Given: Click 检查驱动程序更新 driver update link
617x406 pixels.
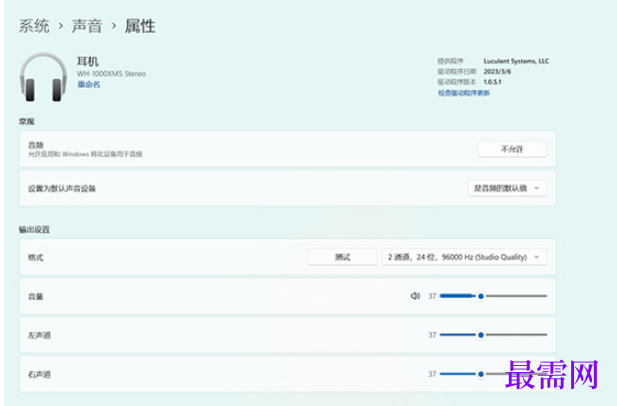Looking at the screenshot, I should point(464,93).
